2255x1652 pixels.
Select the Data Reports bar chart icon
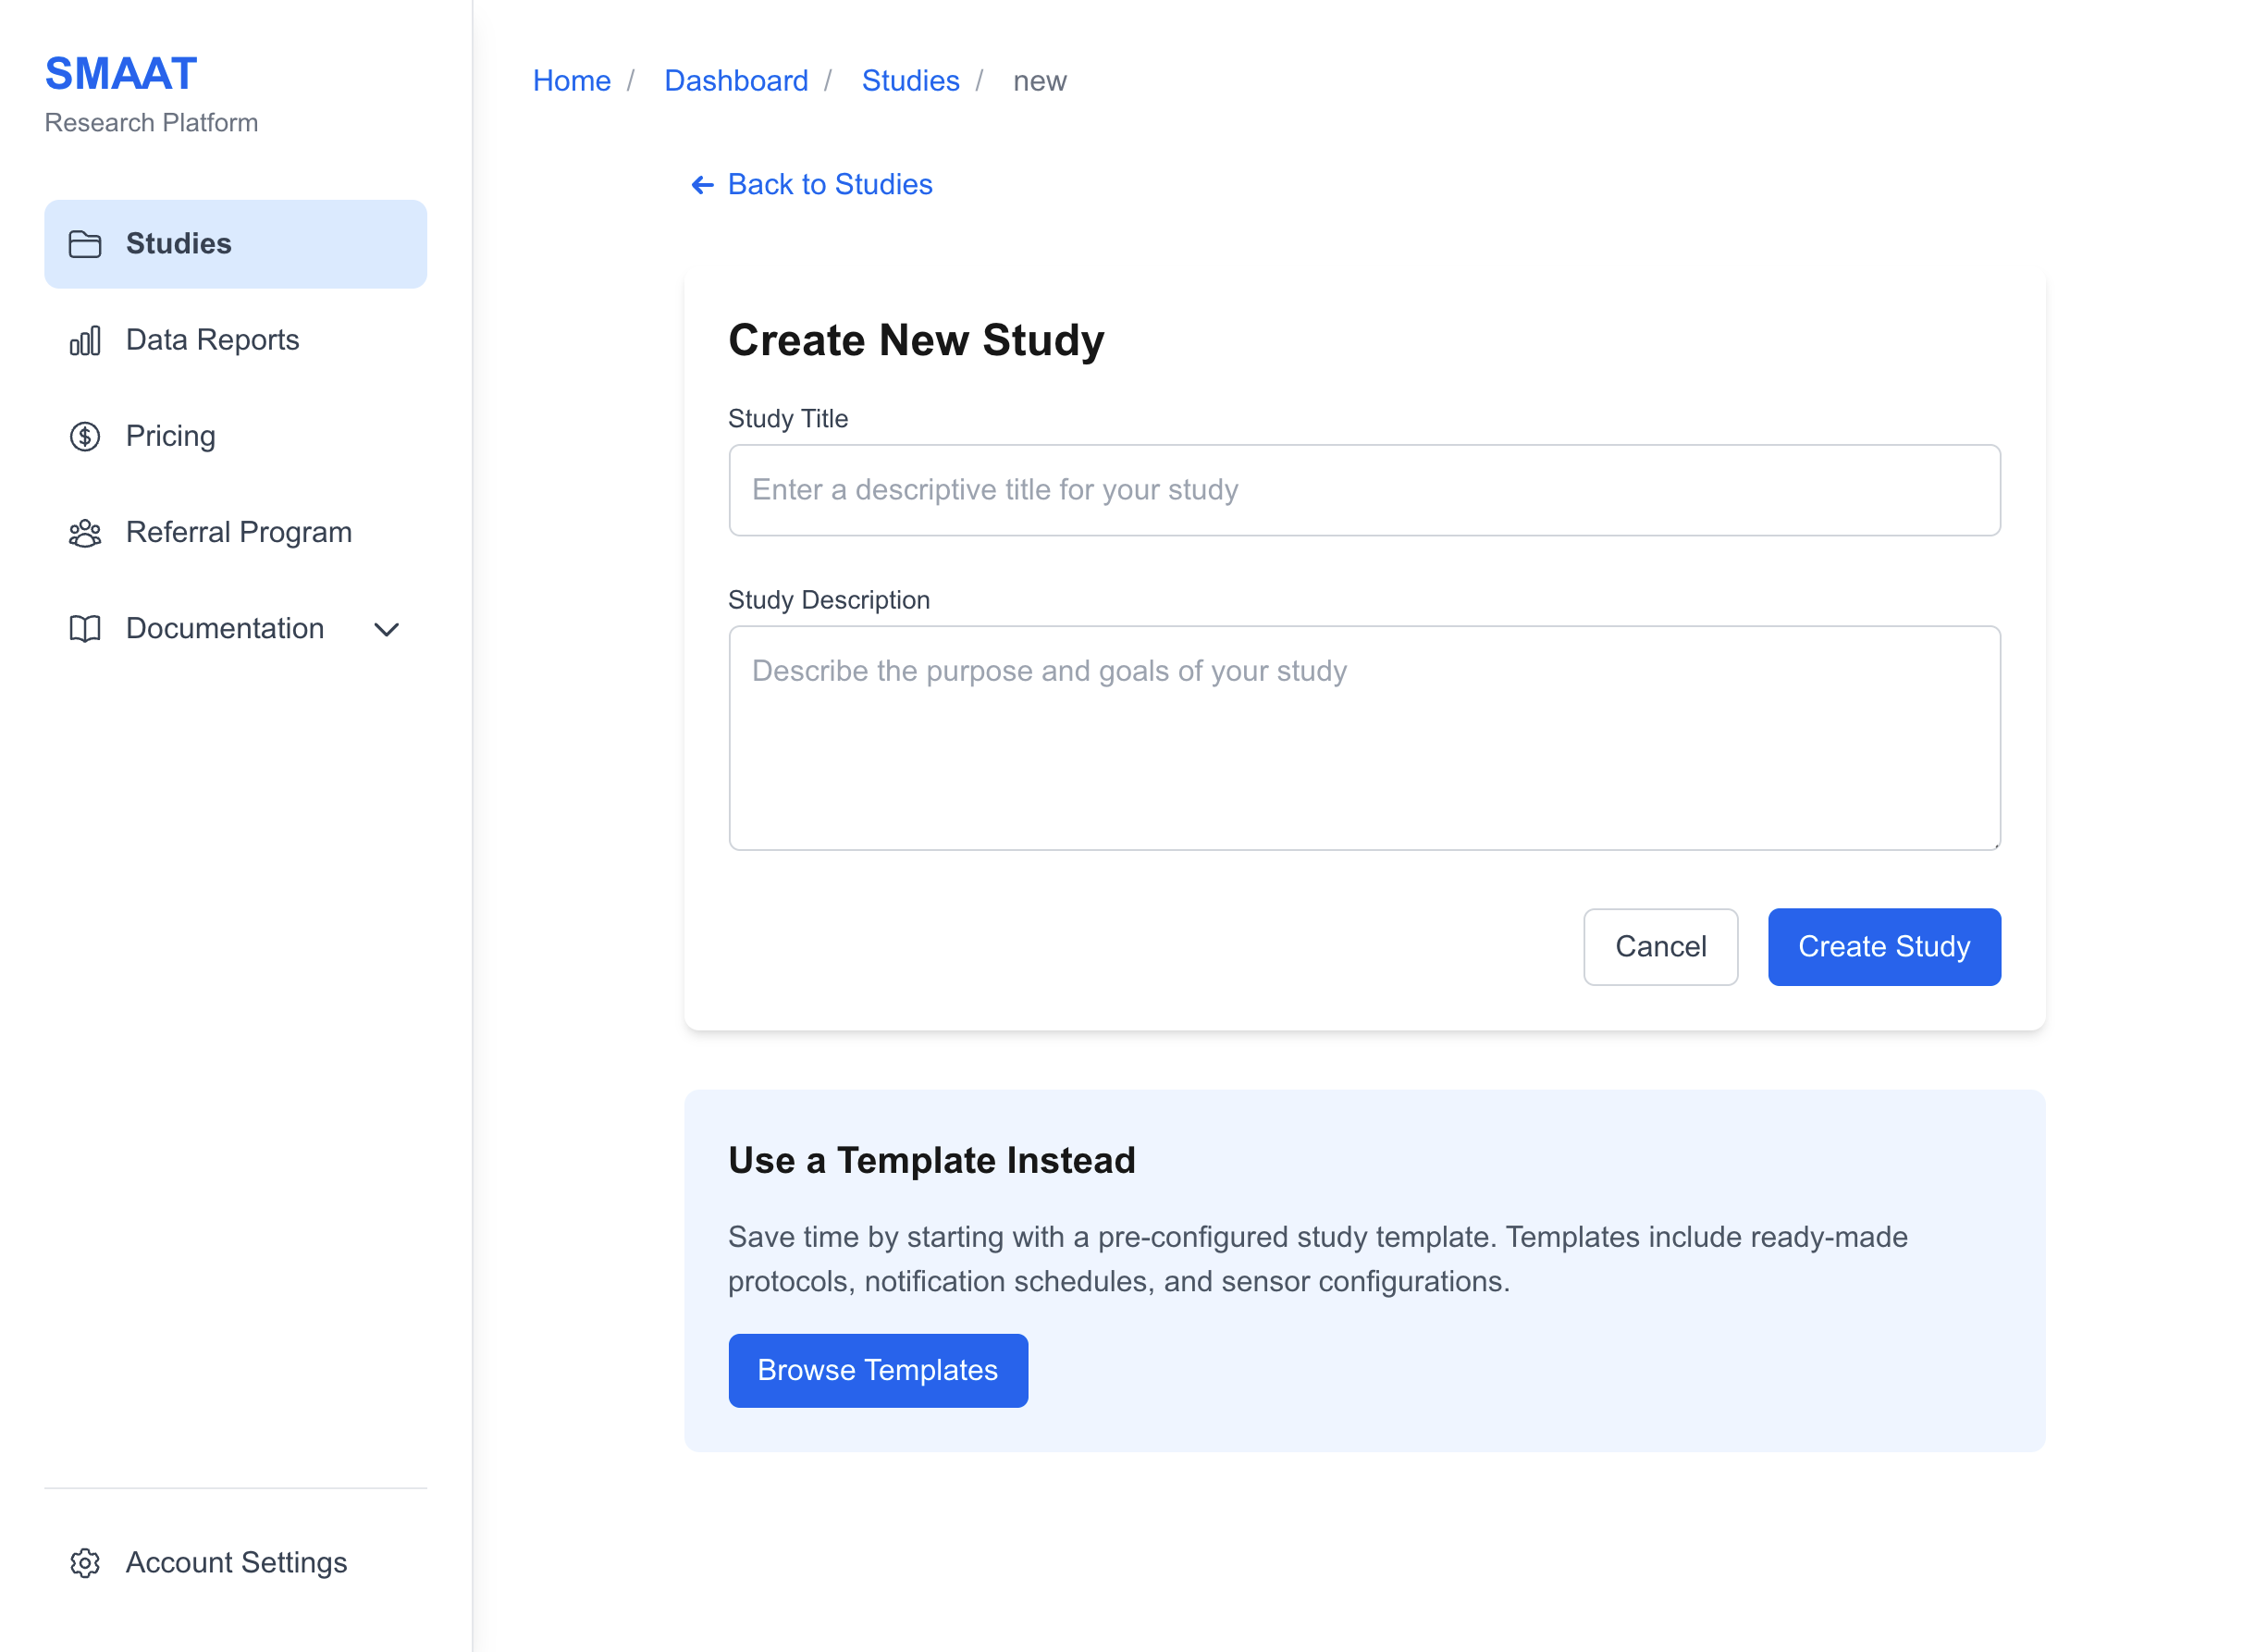[85, 339]
